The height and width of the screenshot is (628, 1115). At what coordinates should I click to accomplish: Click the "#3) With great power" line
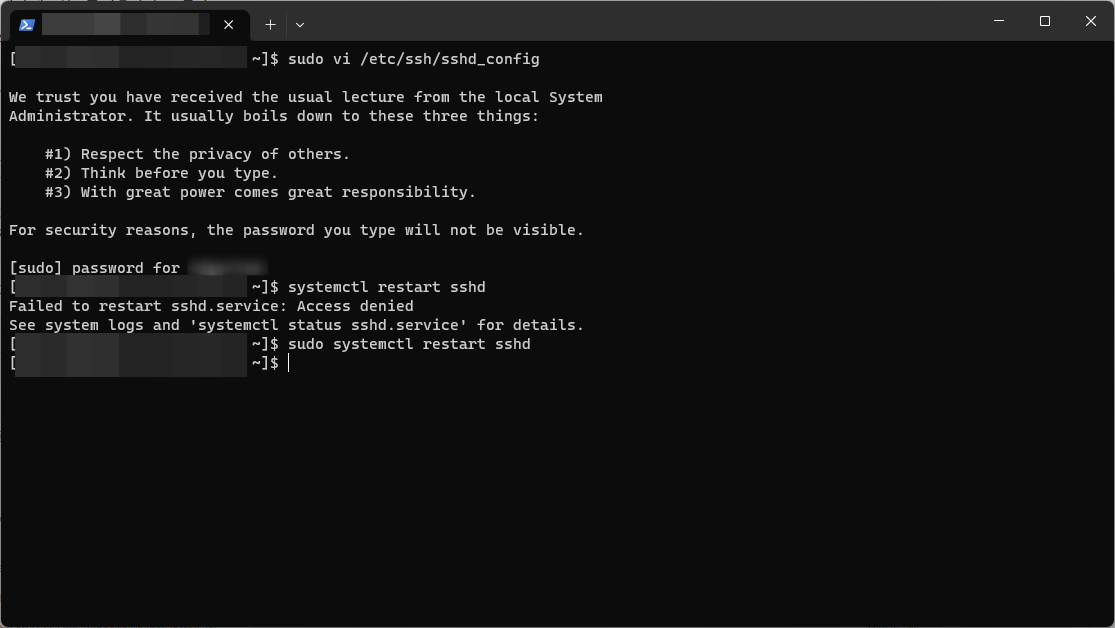pos(260,192)
